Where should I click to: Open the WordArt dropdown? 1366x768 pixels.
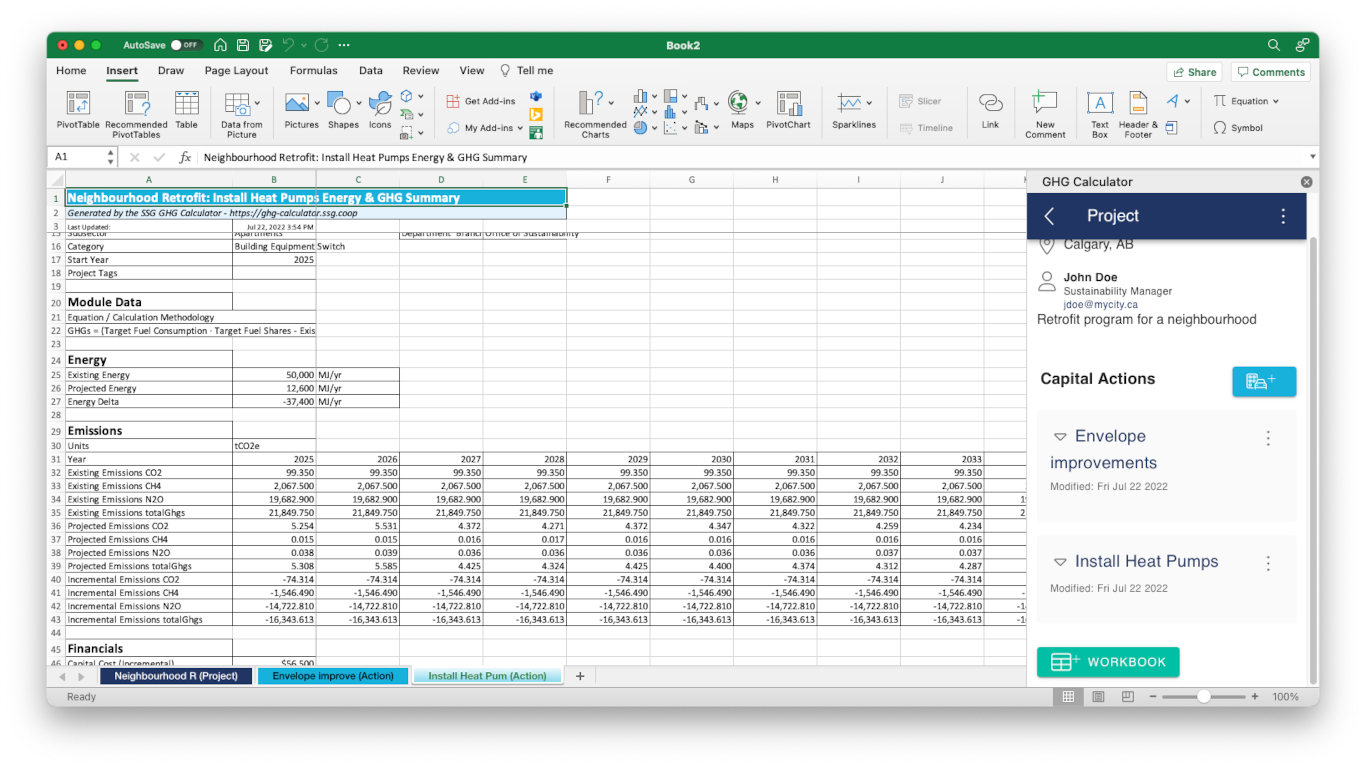pos(1187,100)
